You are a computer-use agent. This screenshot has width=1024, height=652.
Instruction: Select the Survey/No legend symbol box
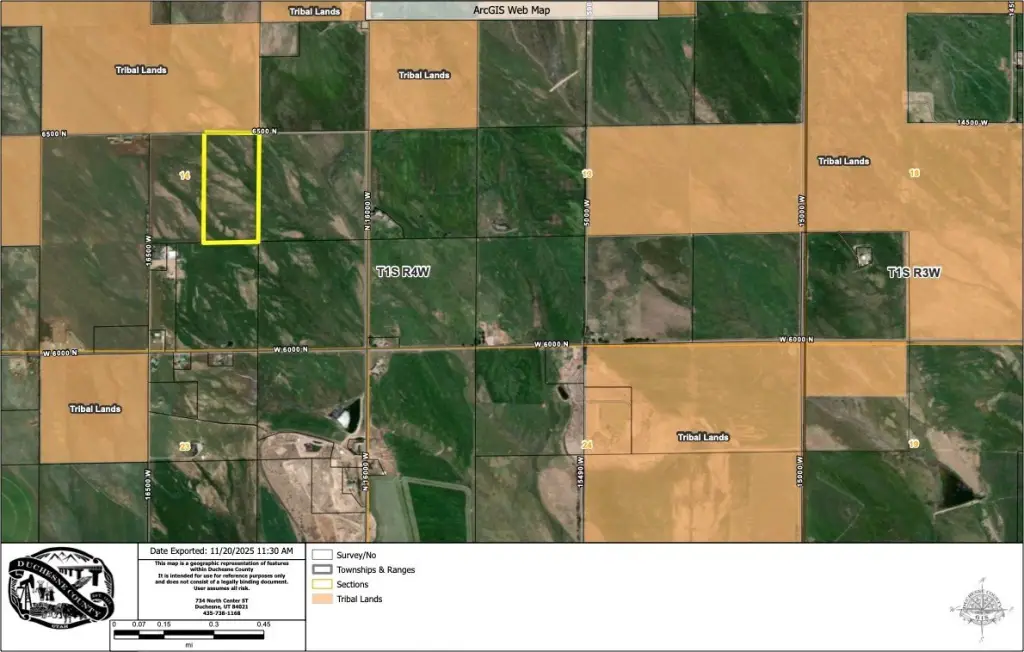pyautogui.click(x=321, y=554)
